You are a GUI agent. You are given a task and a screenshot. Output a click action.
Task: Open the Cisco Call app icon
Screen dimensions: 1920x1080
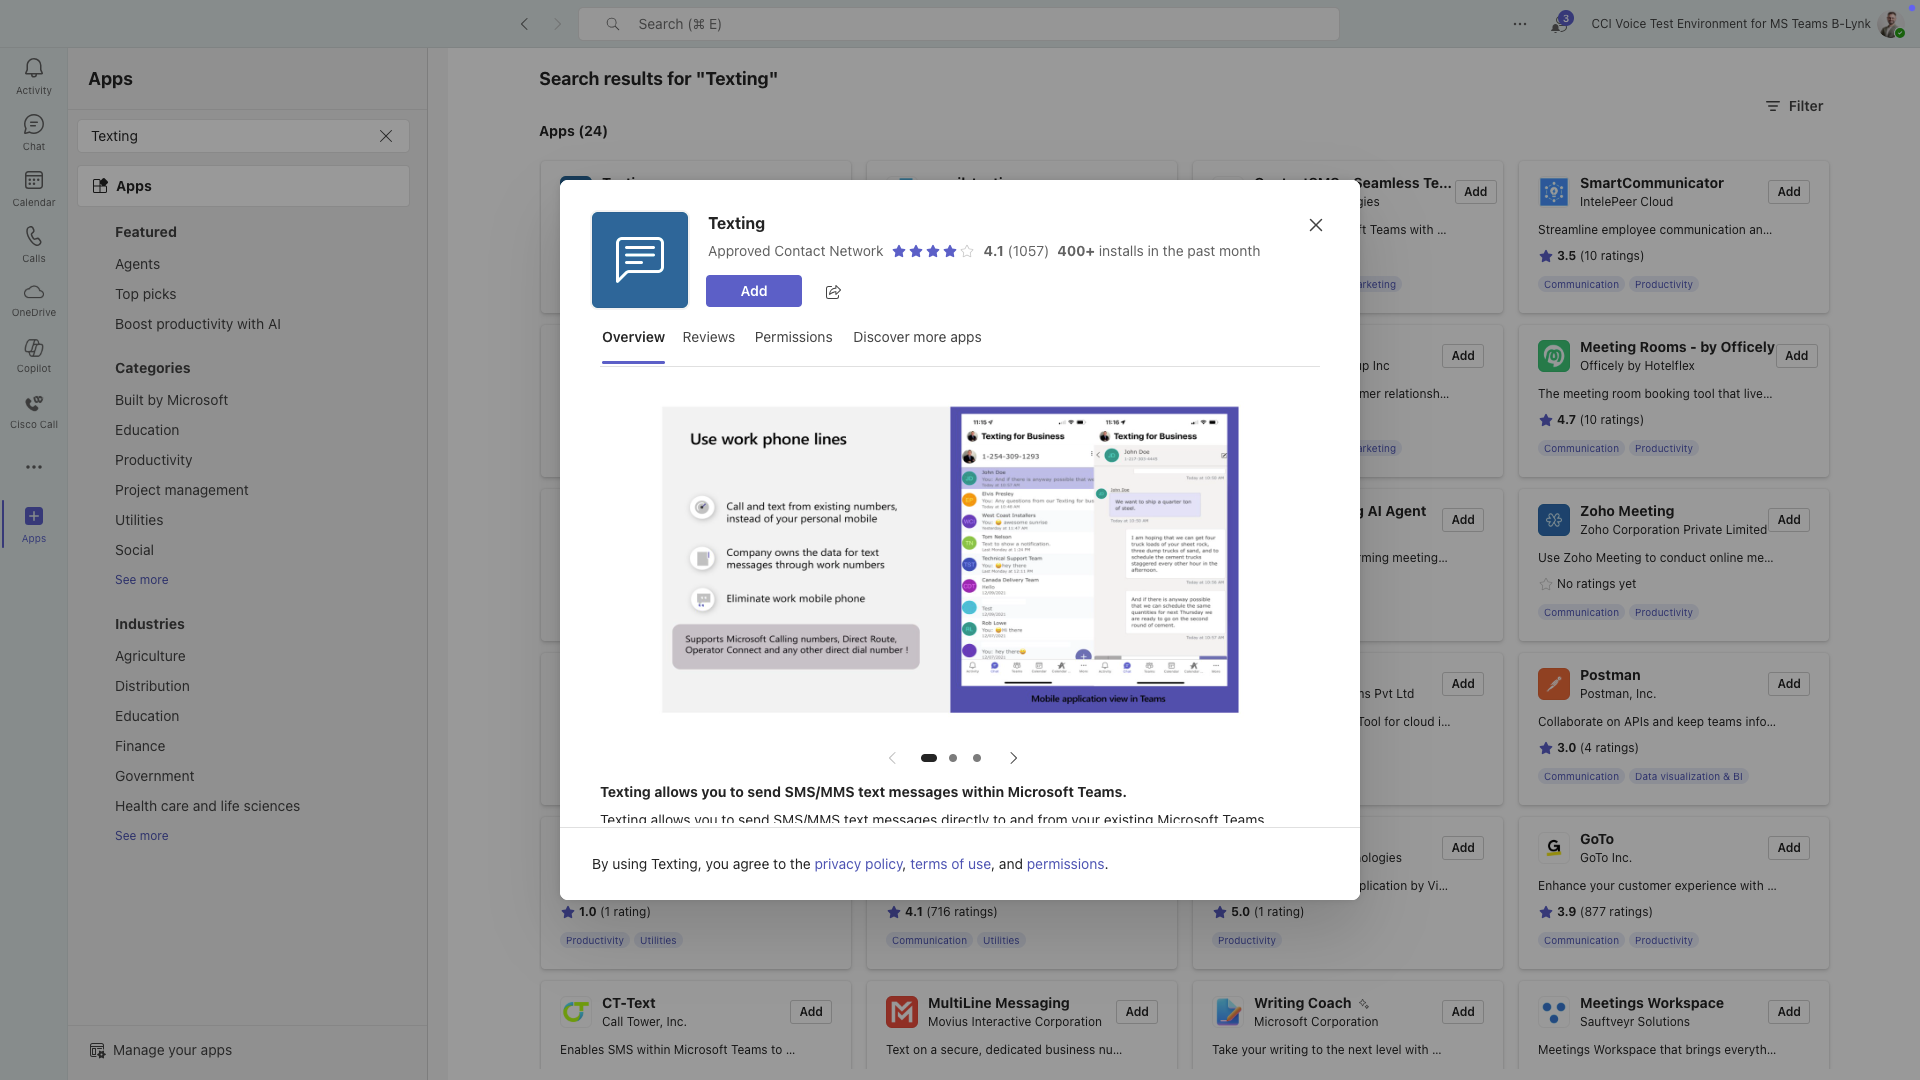[x=34, y=411]
